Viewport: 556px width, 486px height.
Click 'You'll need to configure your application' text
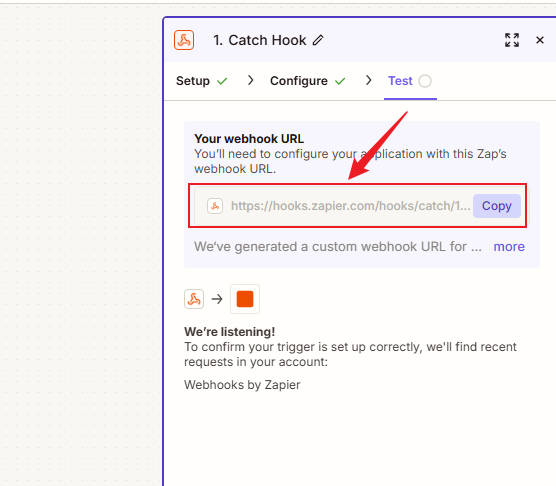pyautogui.click(x=350, y=161)
